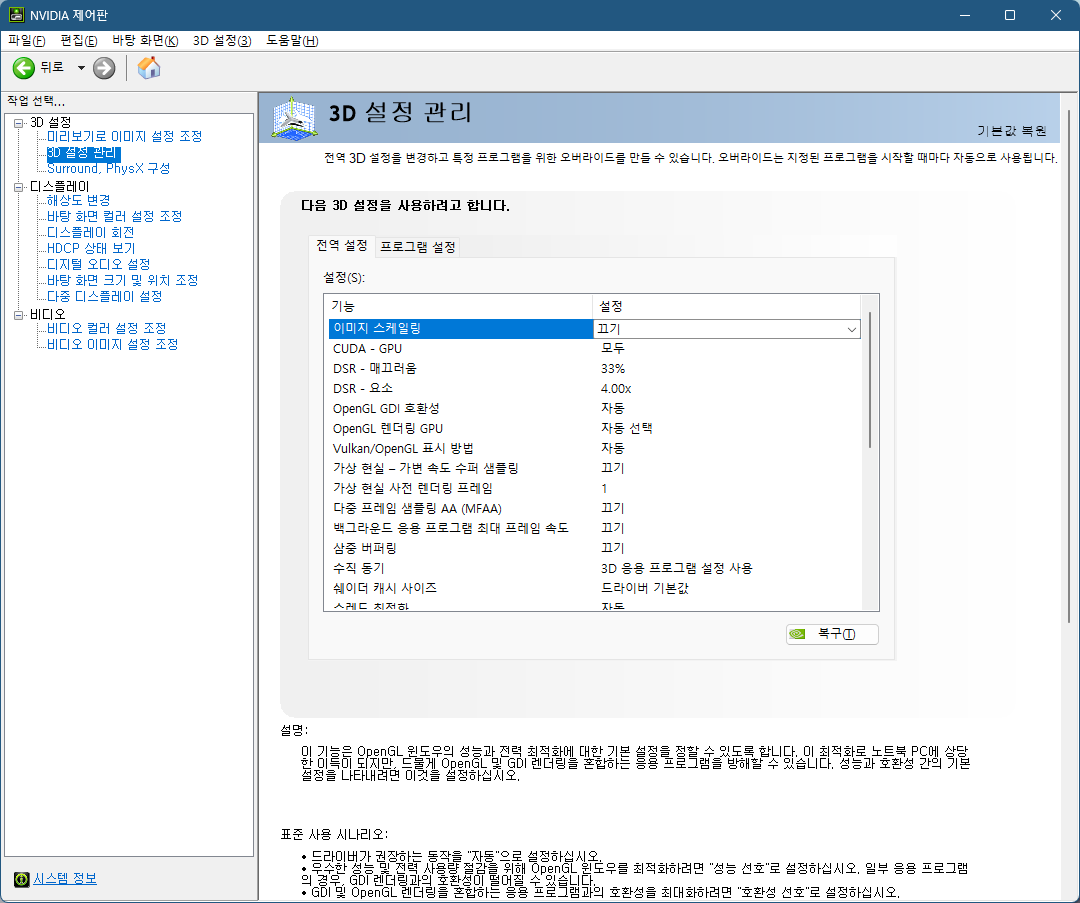Select the 전역 설정 tab
The height and width of the screenshot is (903, 1080).
(342, 245)
